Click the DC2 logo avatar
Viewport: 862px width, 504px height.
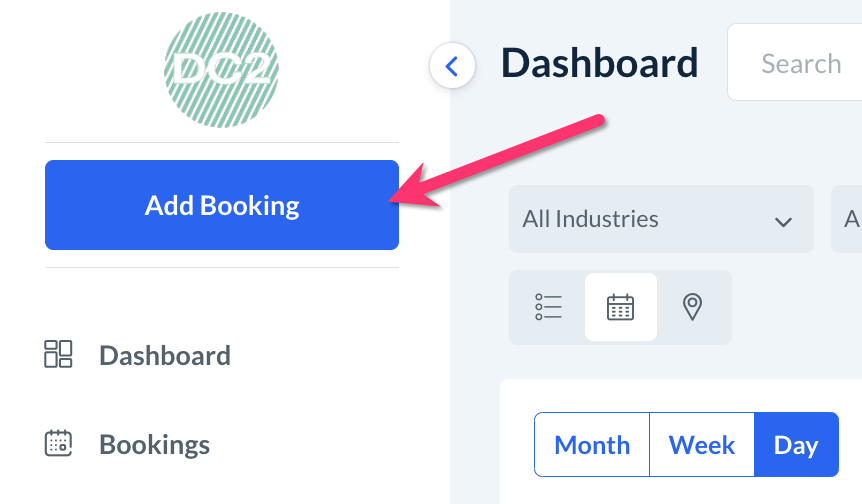point(221,69)
